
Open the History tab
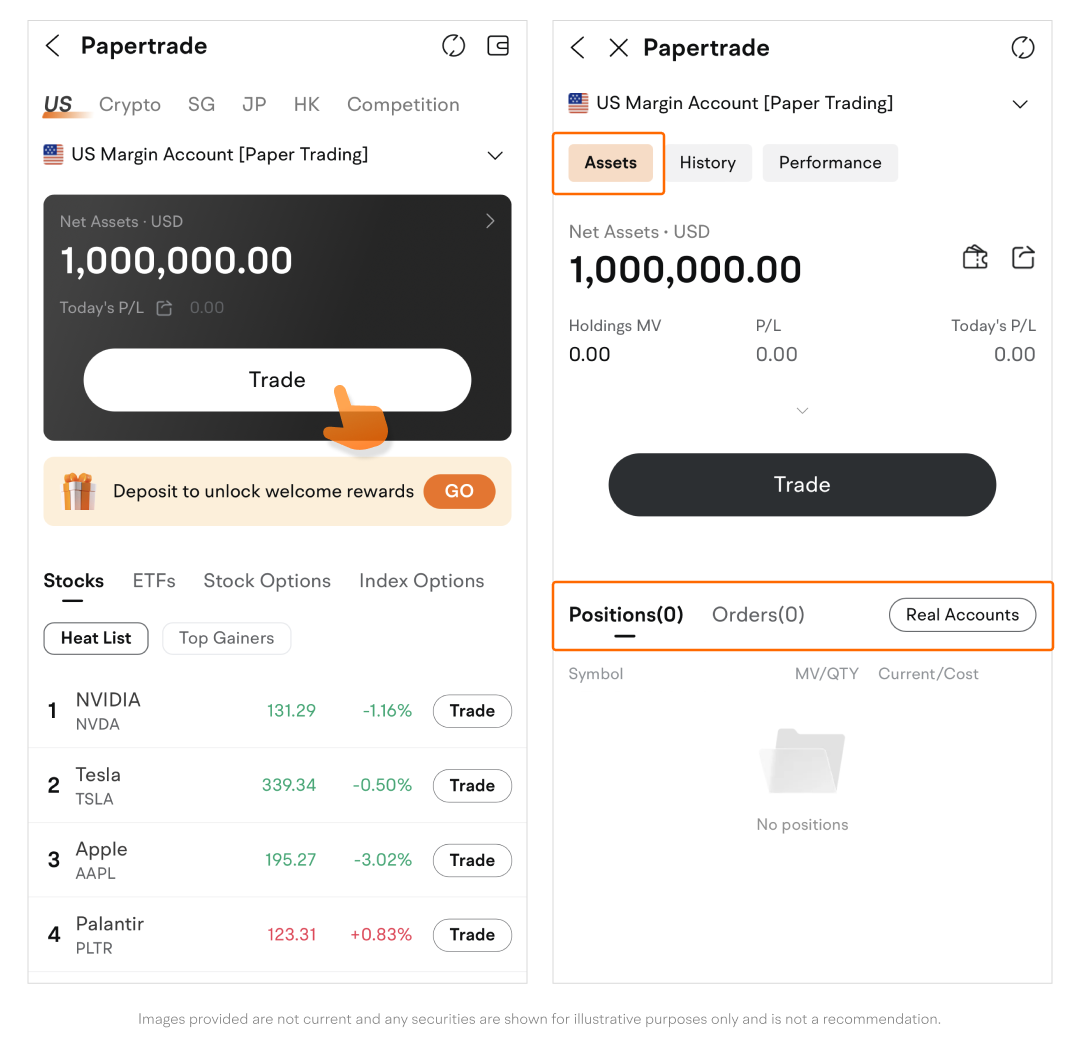click(707, 163)
